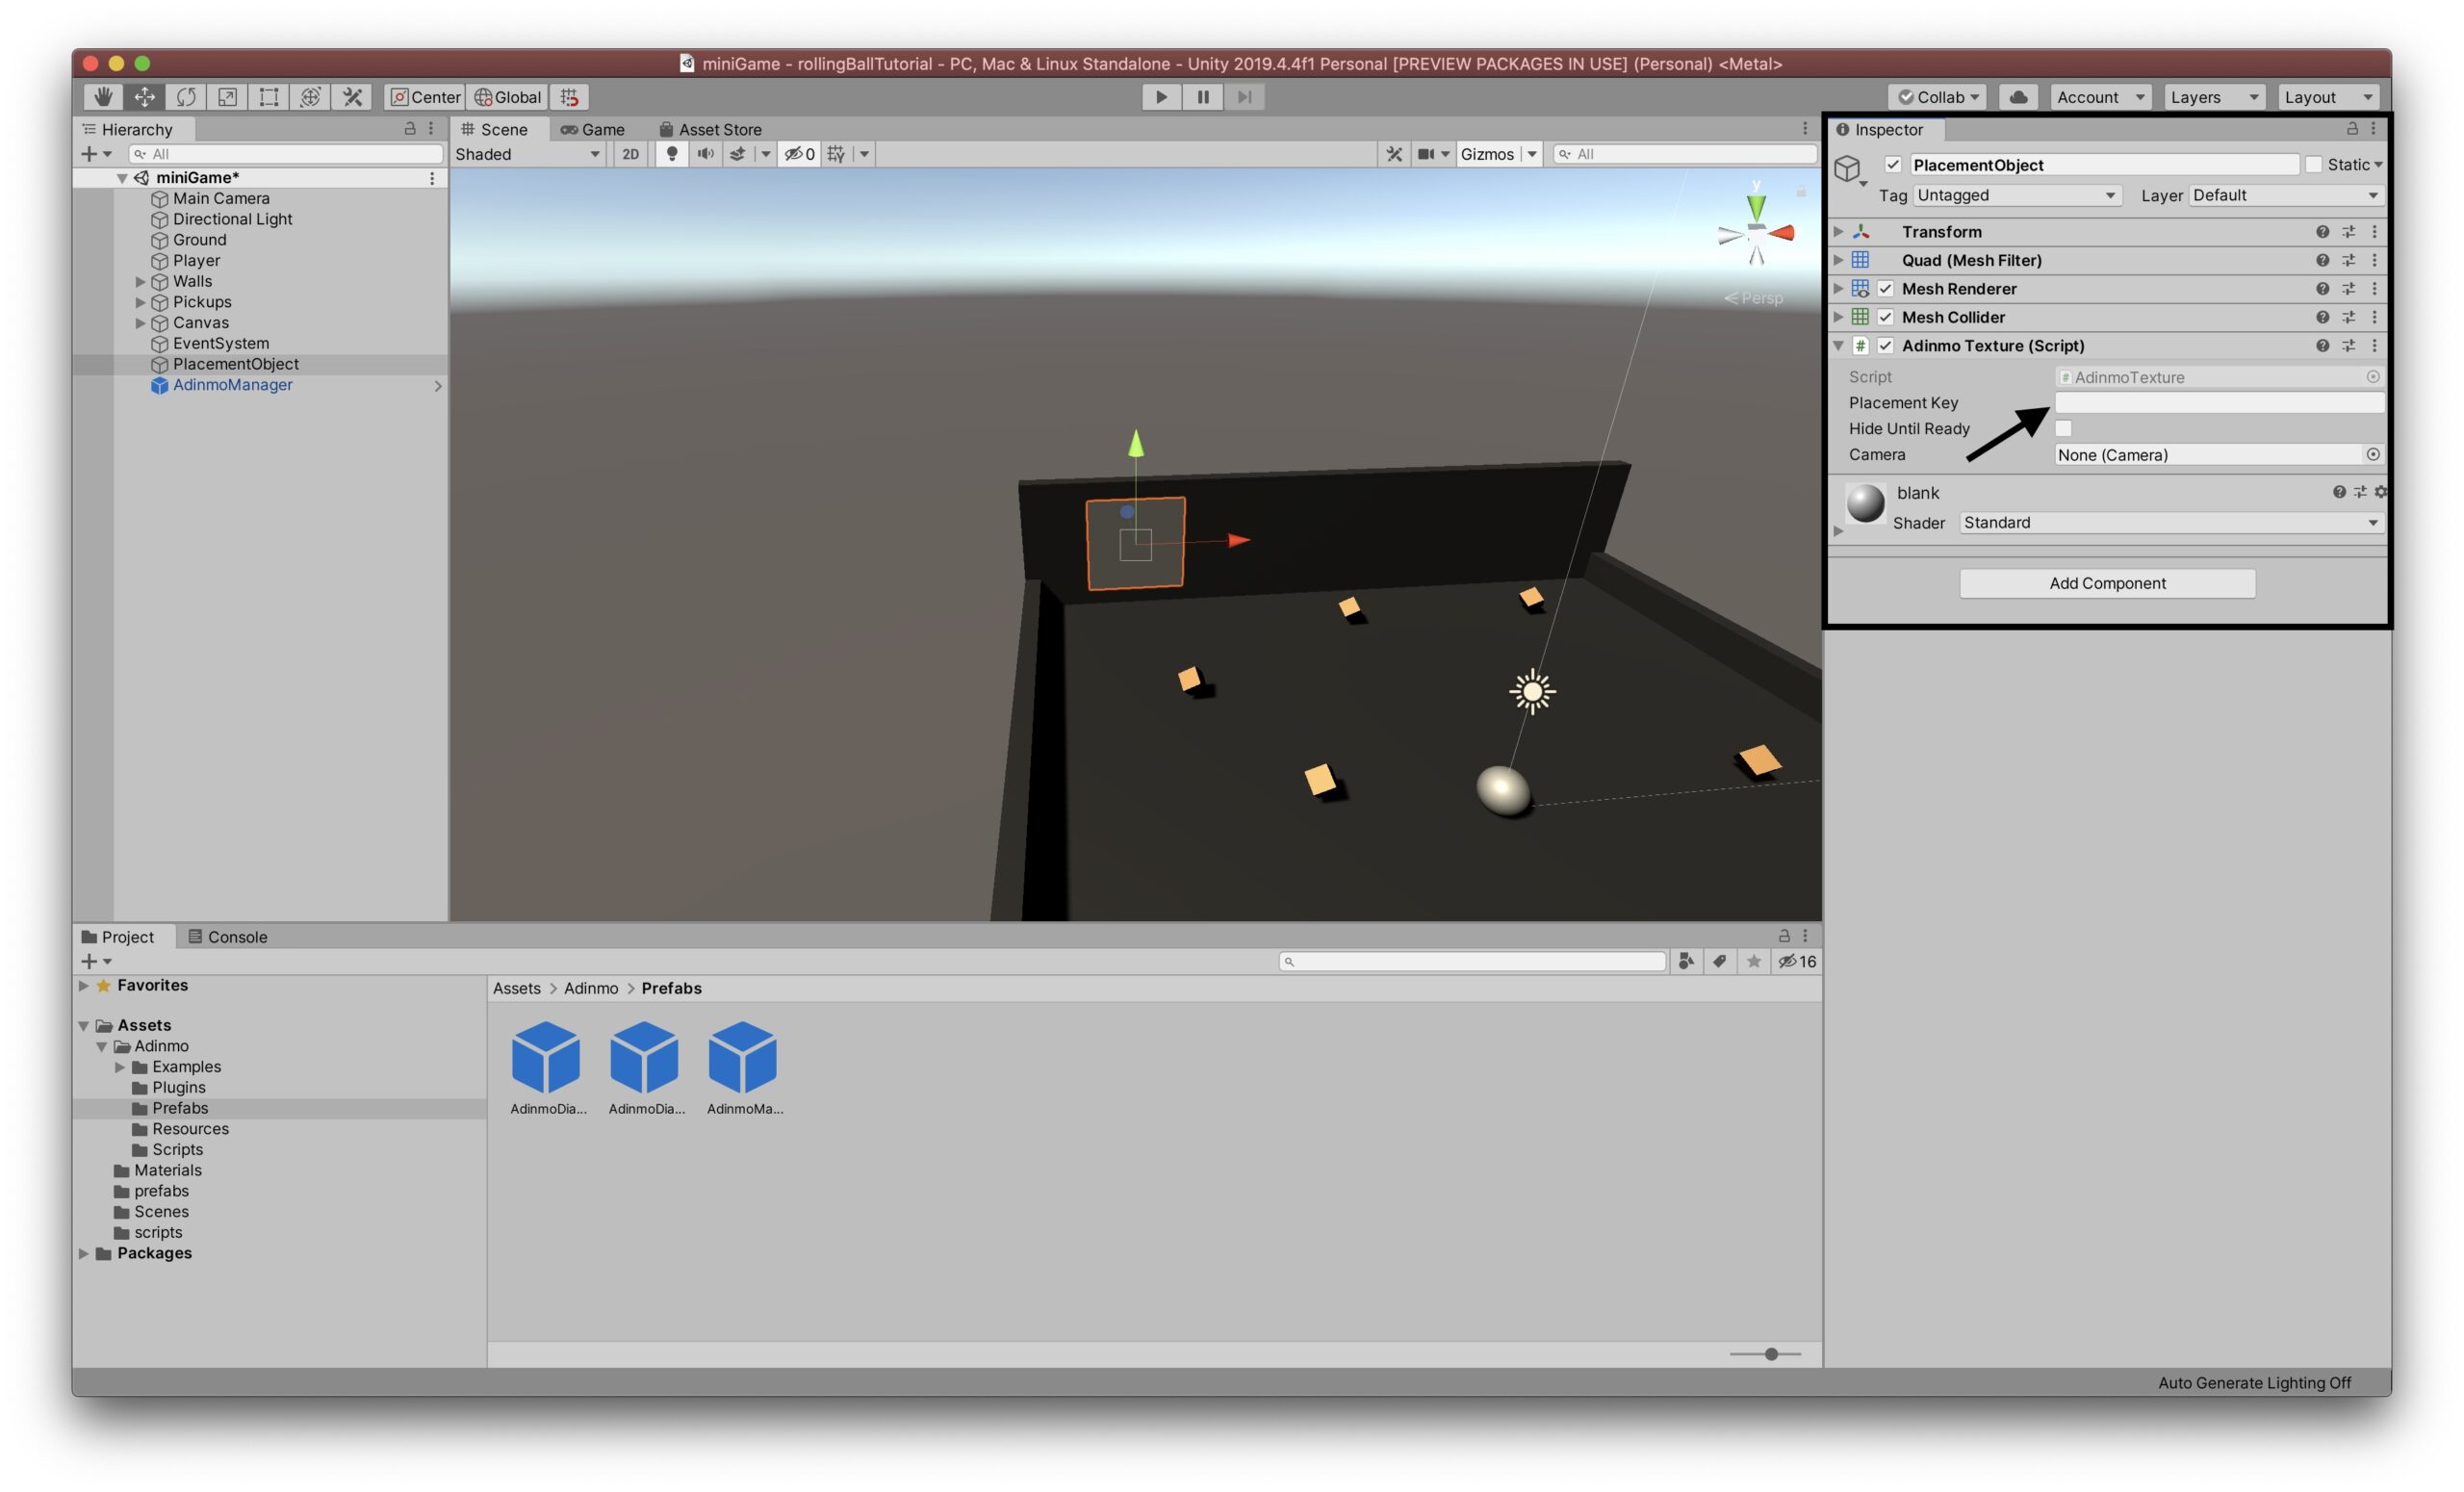This screenshot has width=2464, height=1492.
Task: Disable the Mesh Collider checkbox
Action: tap(1885, 317)
